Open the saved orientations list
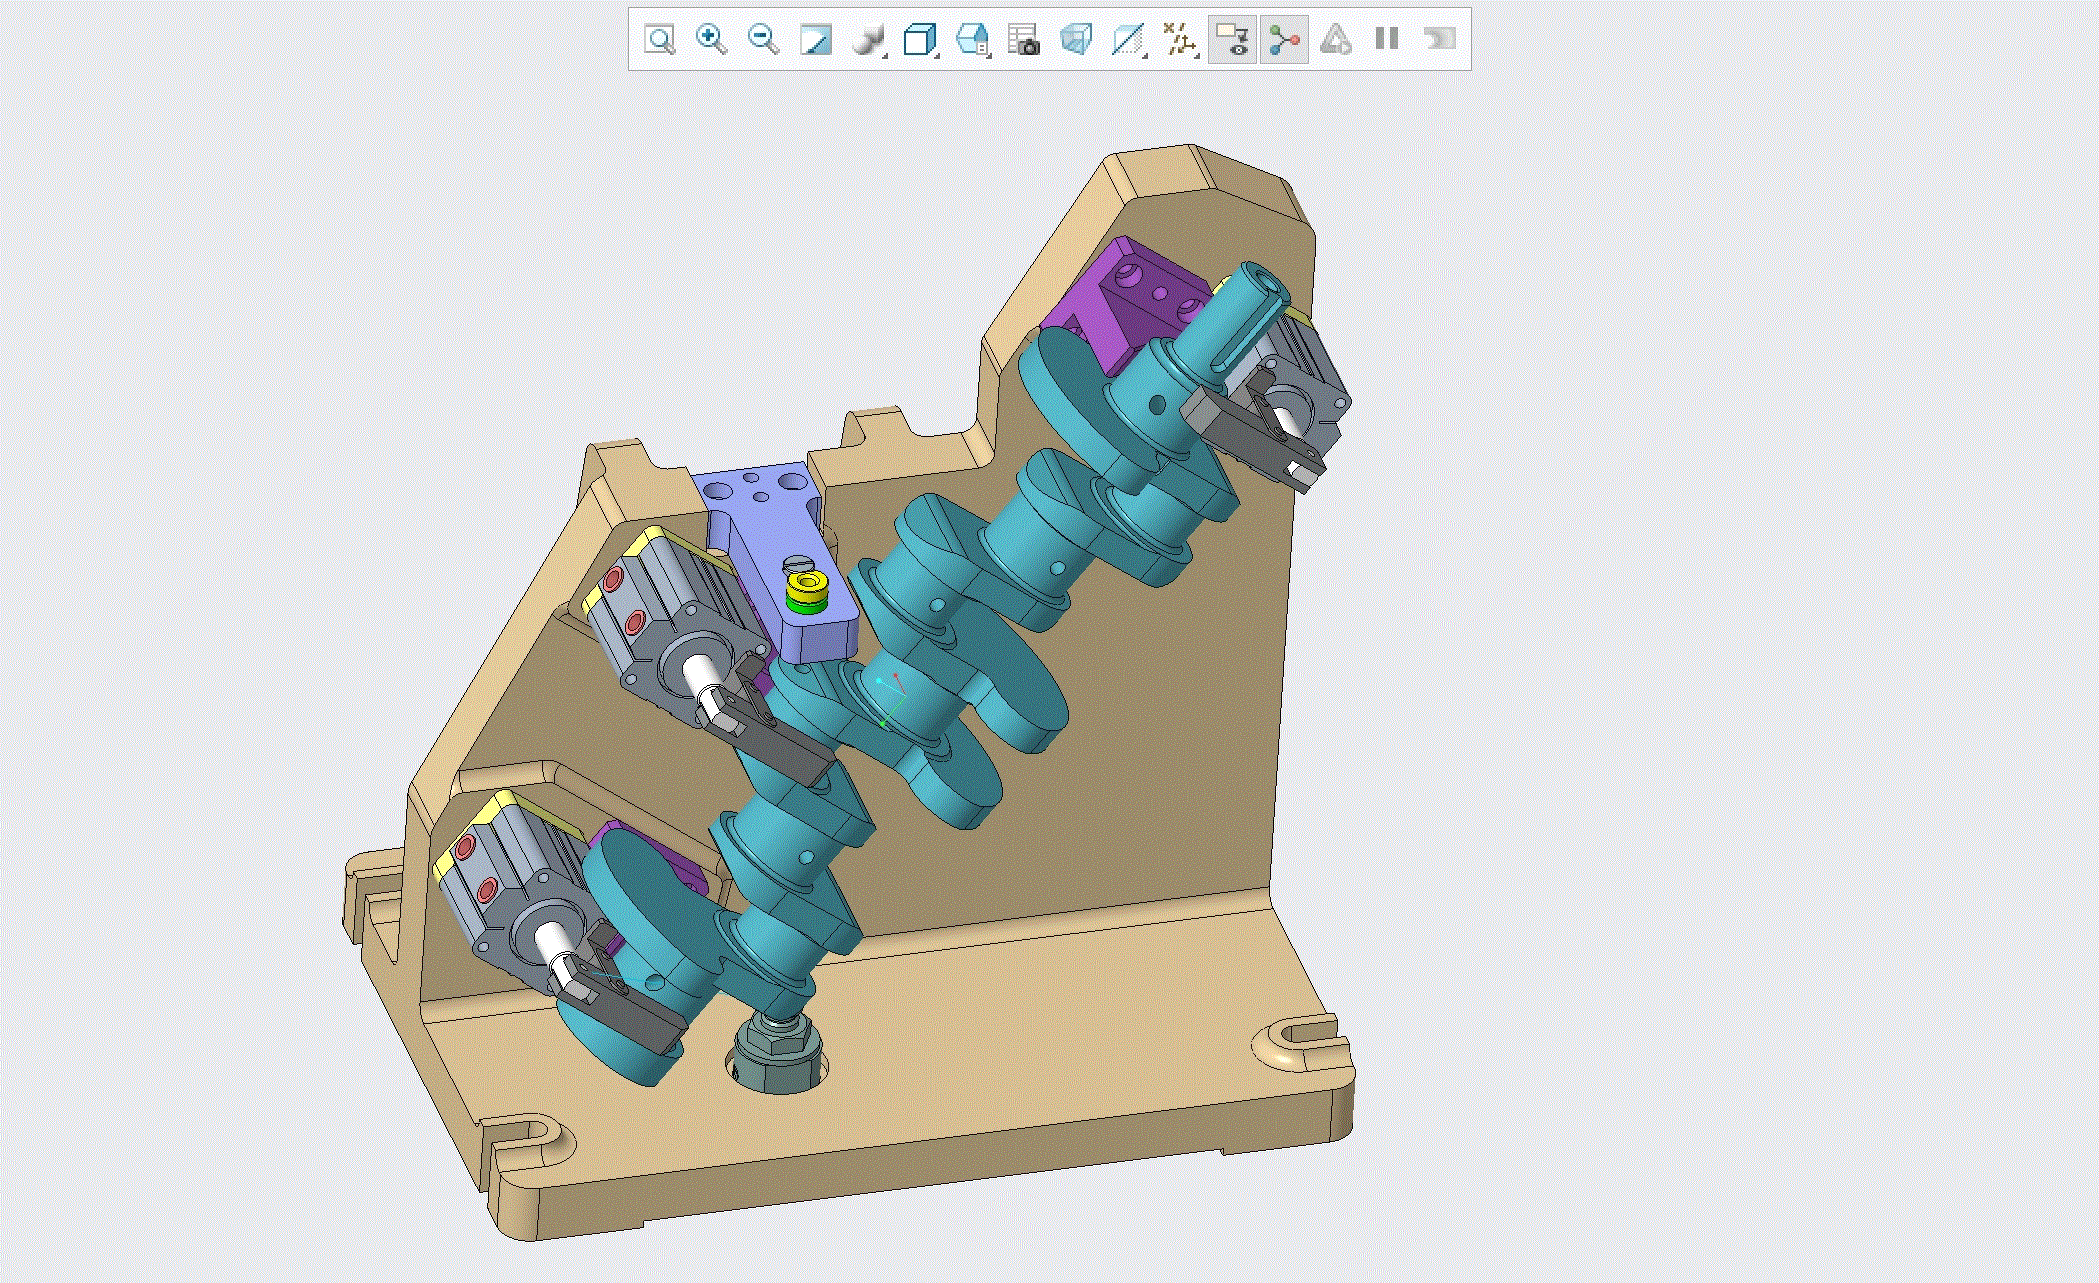The image size is (2099, 1283). (973, 40)
